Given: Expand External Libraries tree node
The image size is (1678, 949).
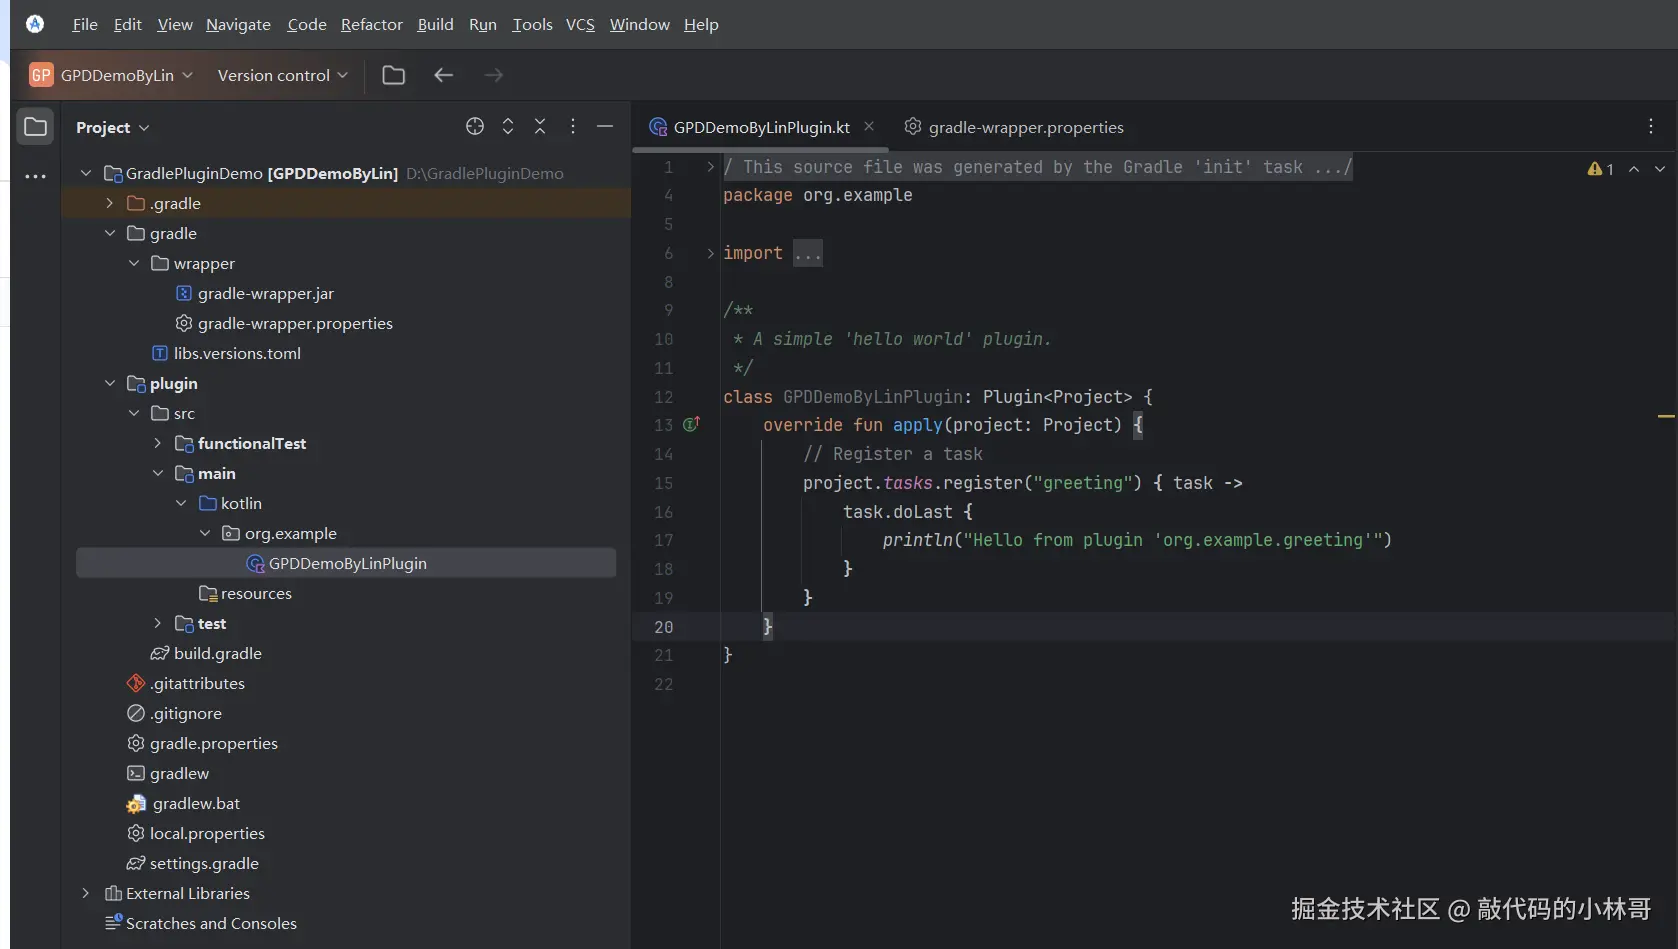Looking at the screenshot, I should coord(86,893).
